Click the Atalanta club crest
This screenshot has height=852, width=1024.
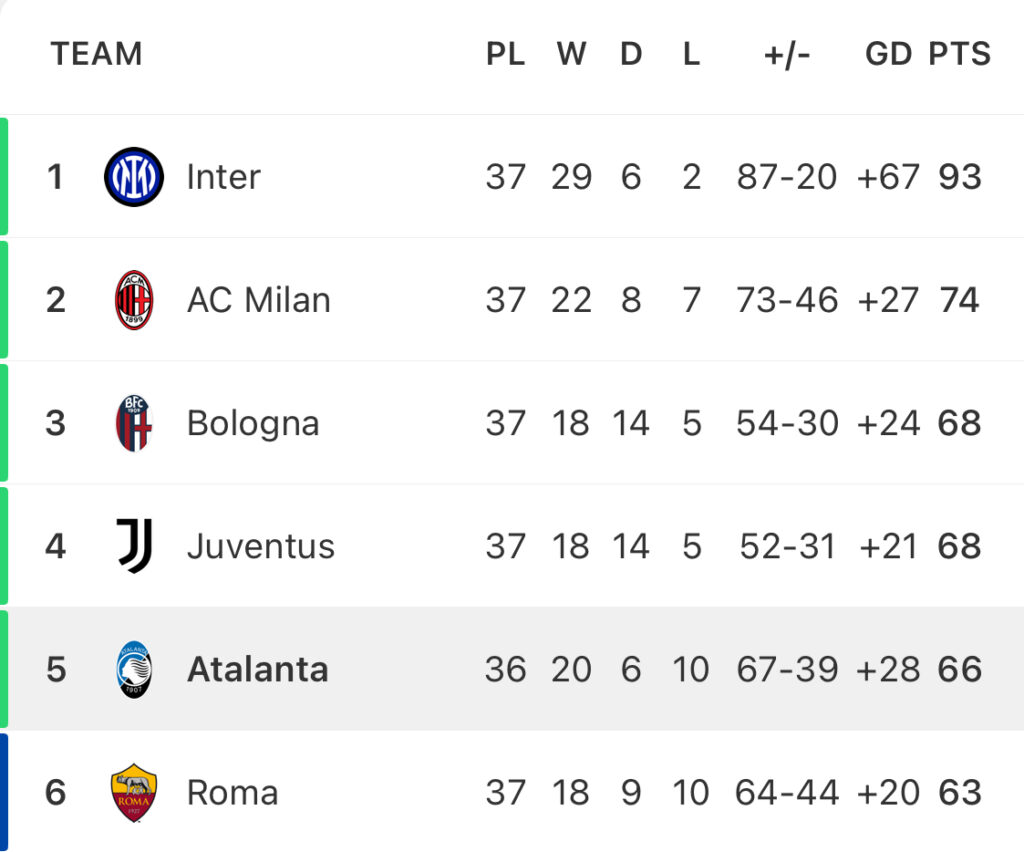[x=134, y=669]
